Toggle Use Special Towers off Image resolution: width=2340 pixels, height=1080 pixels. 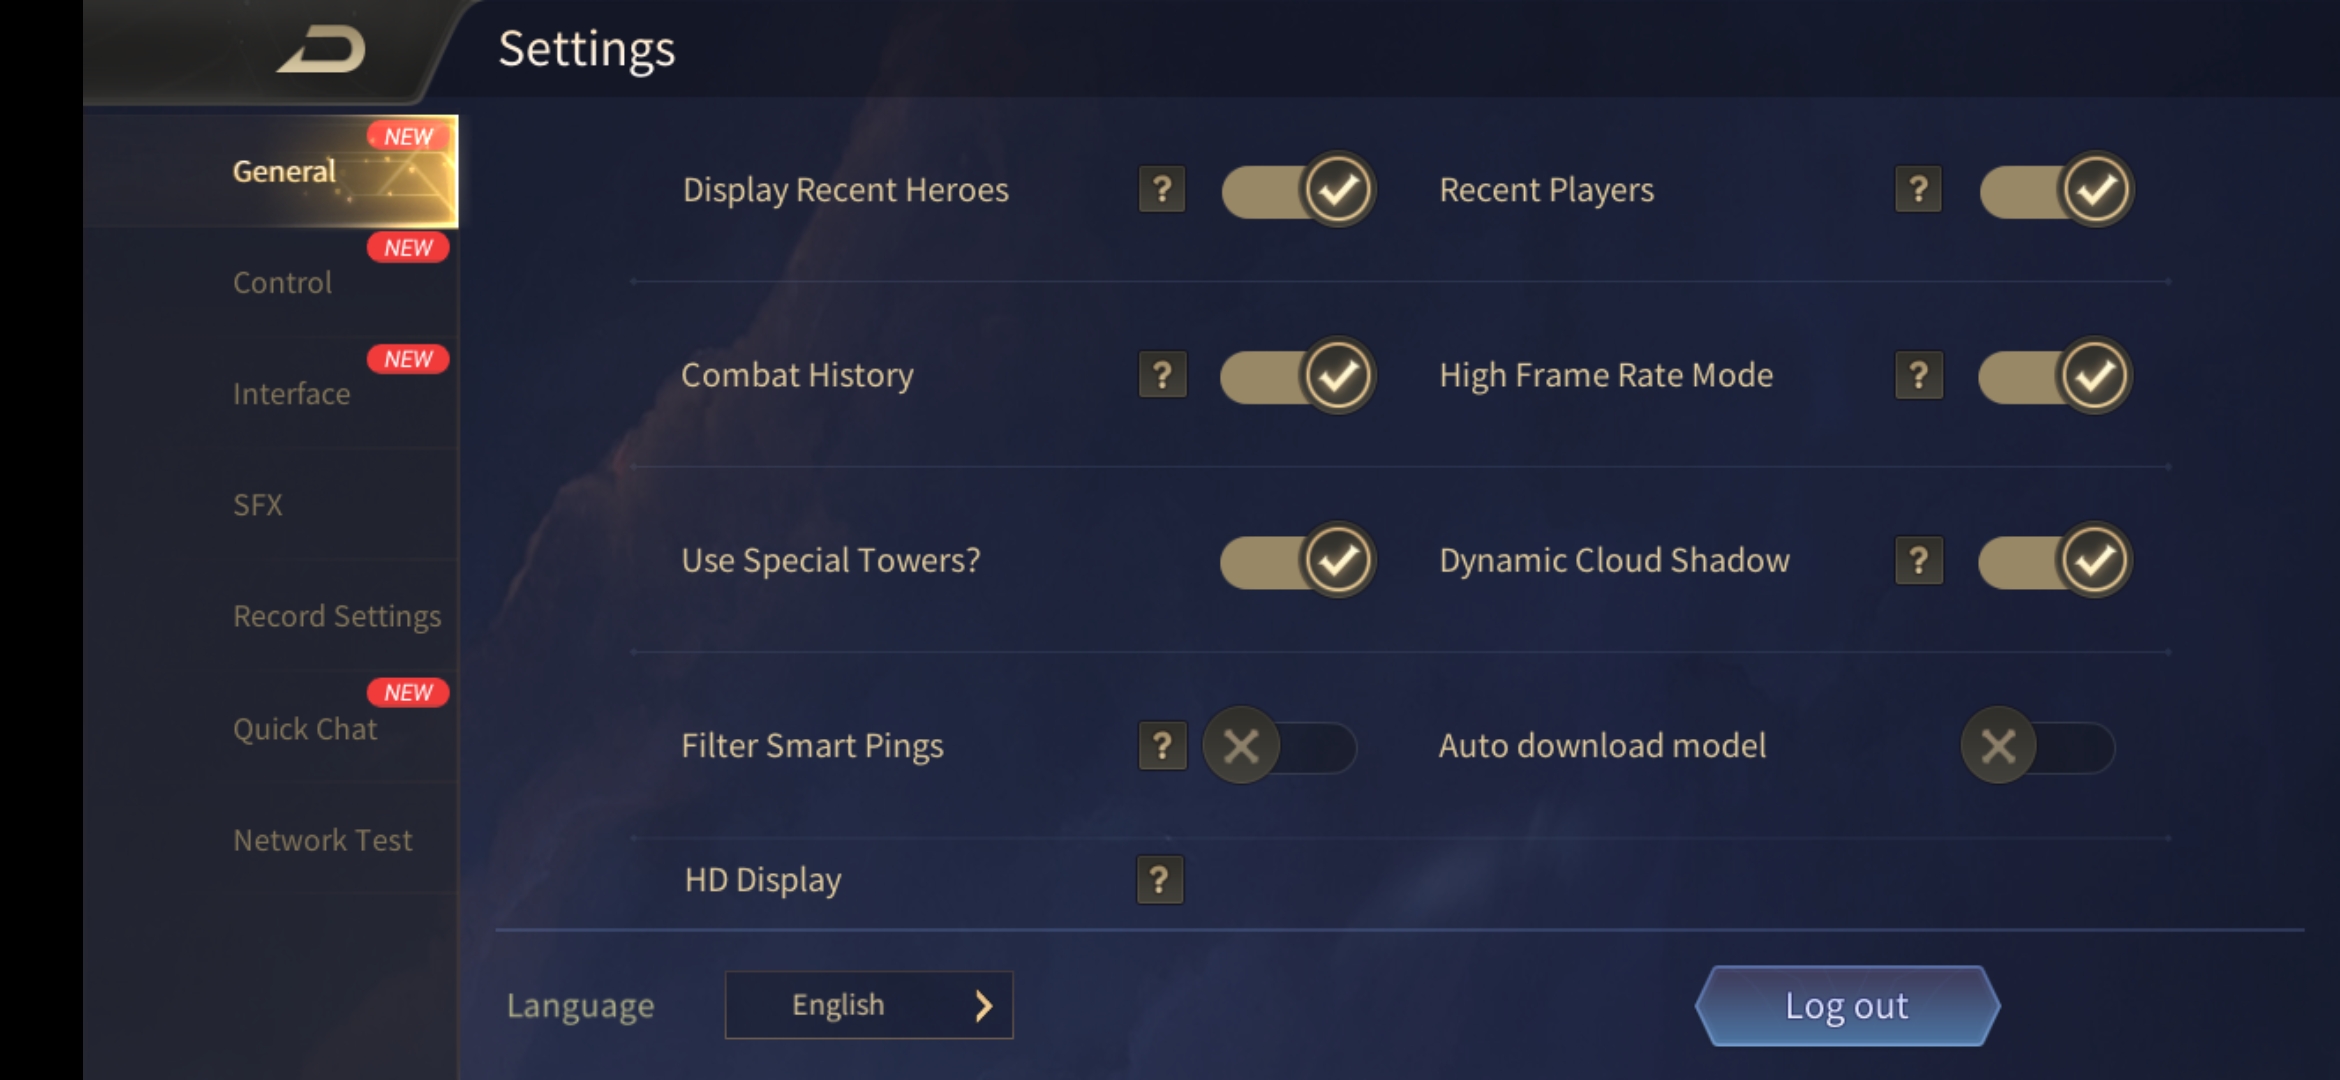point(1298,560)
